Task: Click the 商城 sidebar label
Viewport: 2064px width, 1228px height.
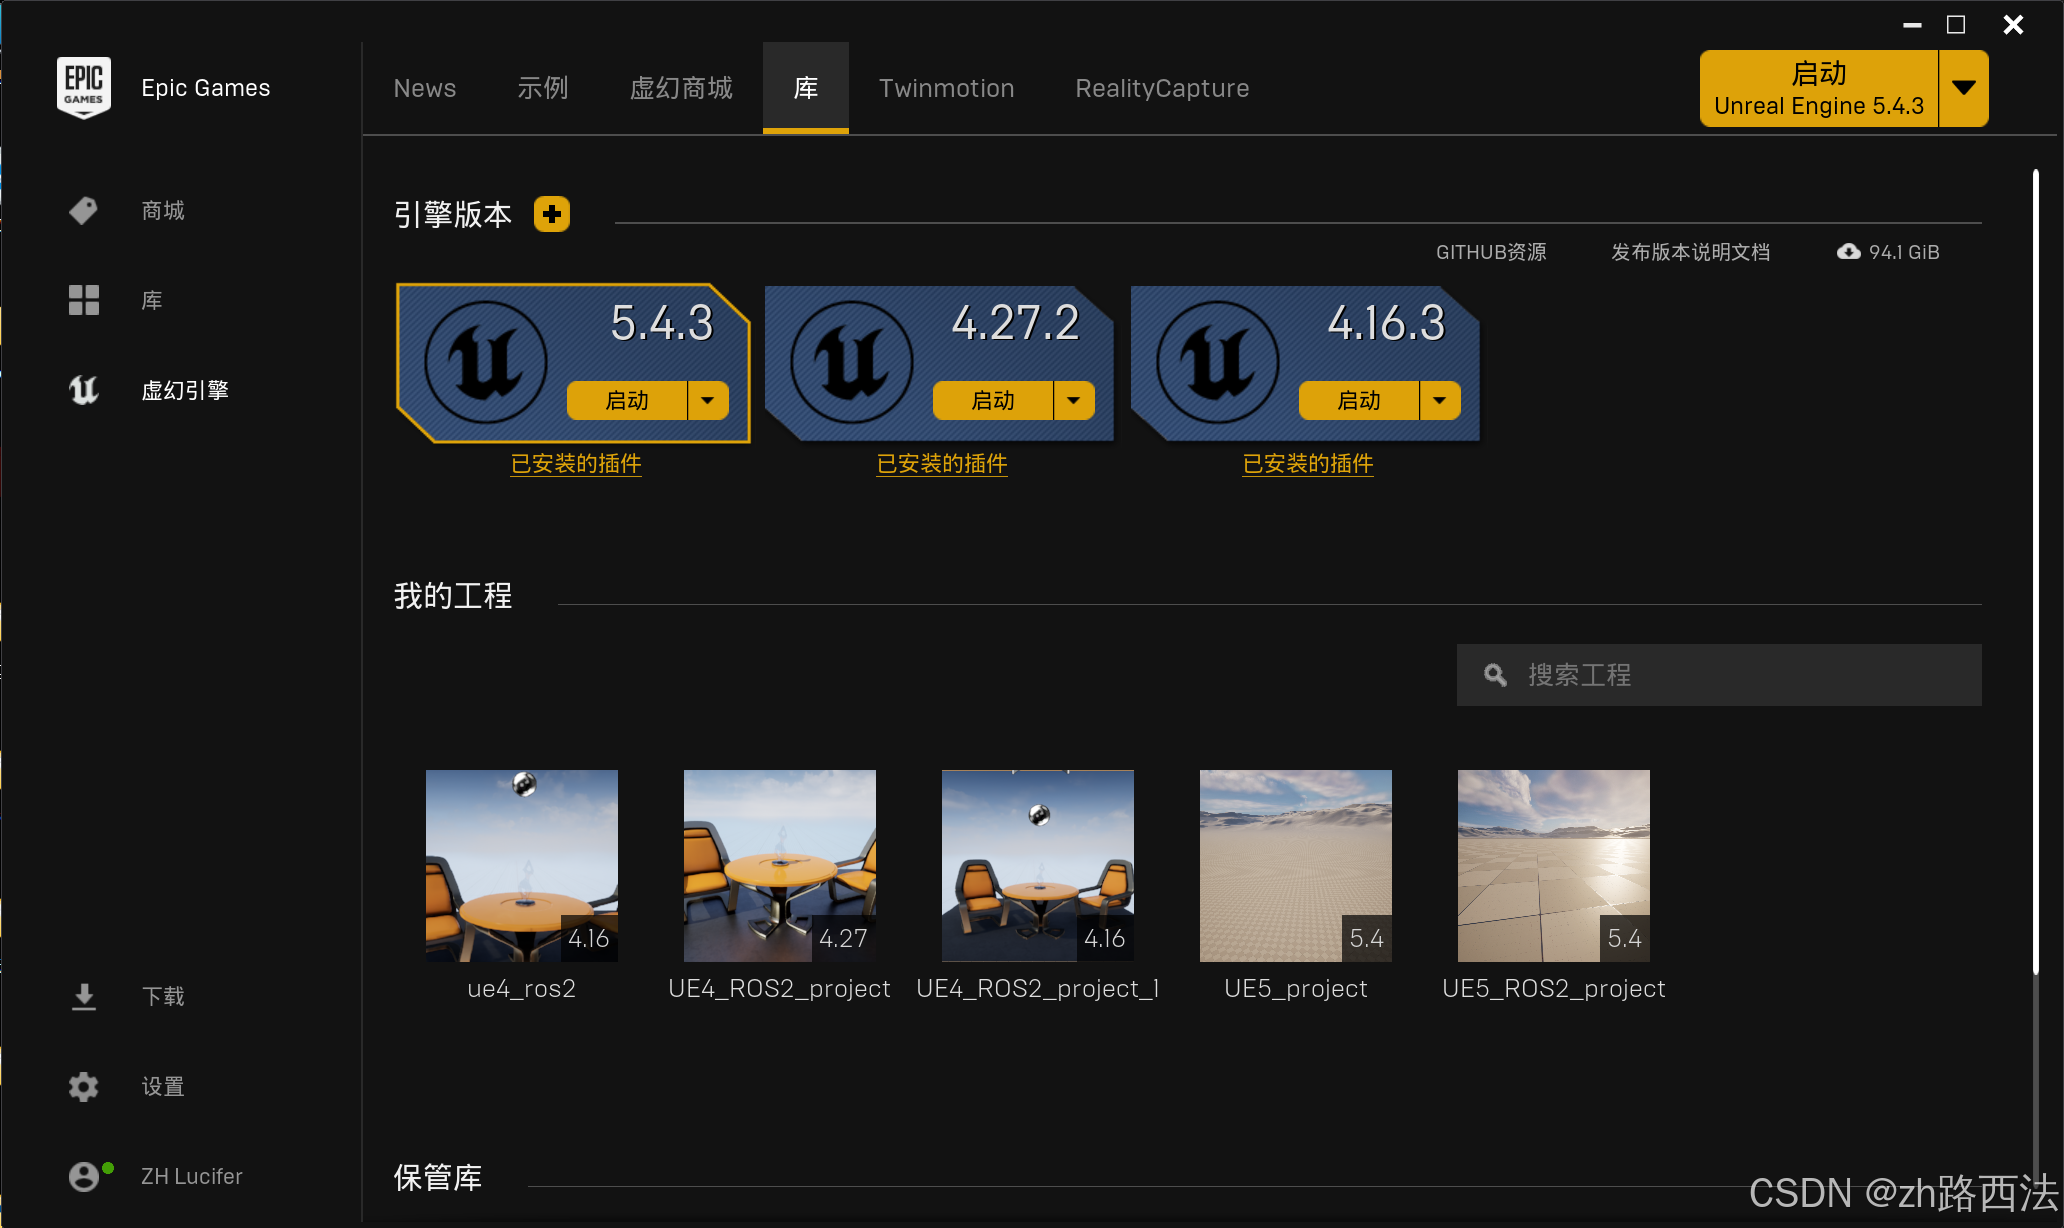Action: [x=163, y=210]
